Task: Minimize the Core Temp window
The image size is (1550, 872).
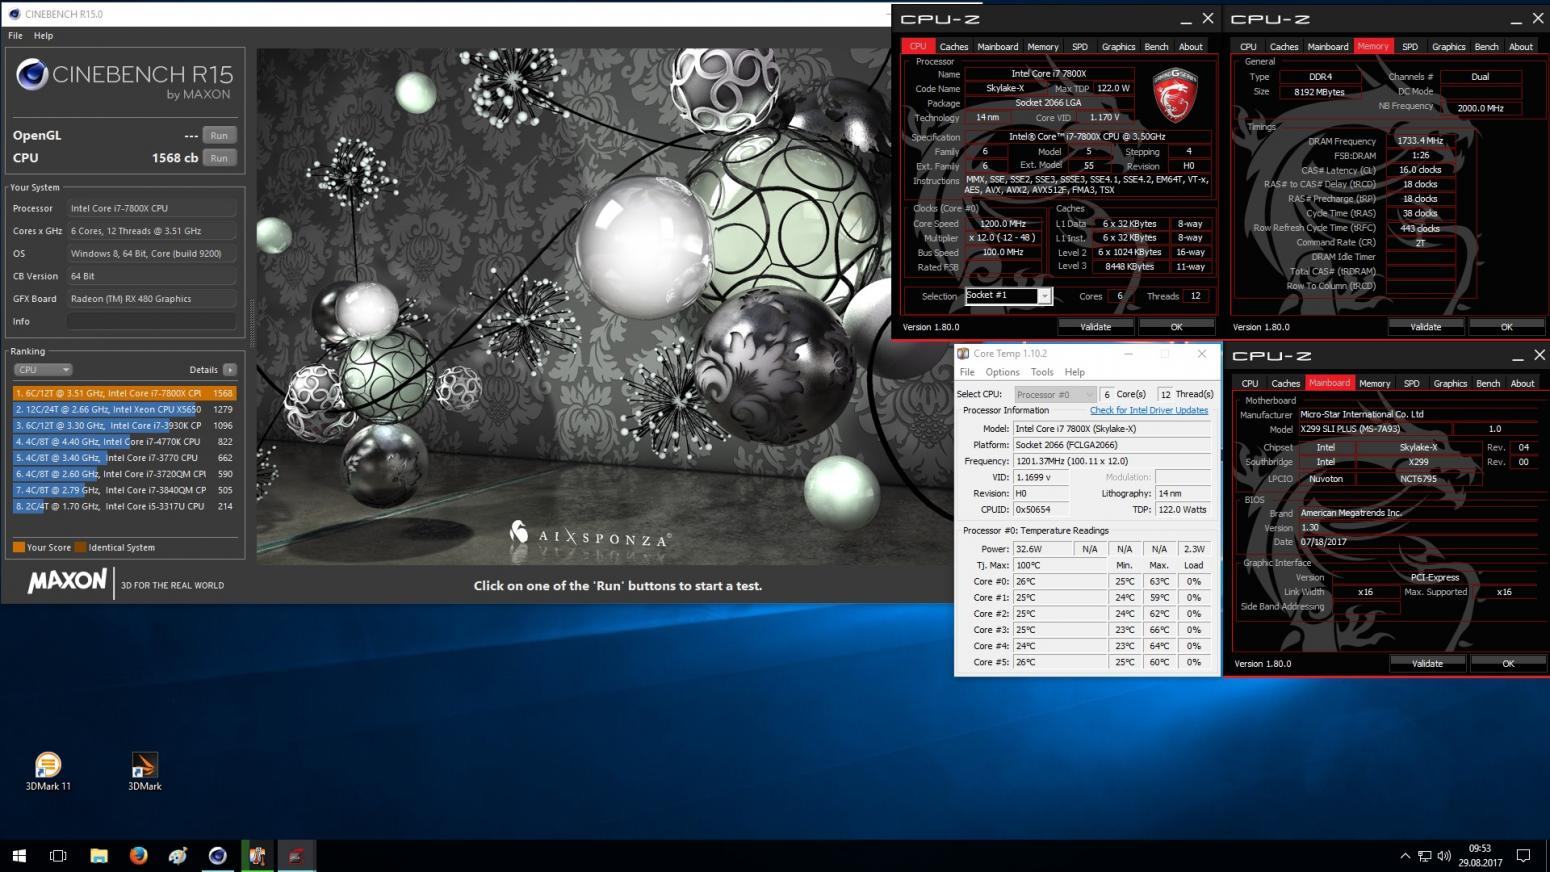Action: [x=1128, y=353]
